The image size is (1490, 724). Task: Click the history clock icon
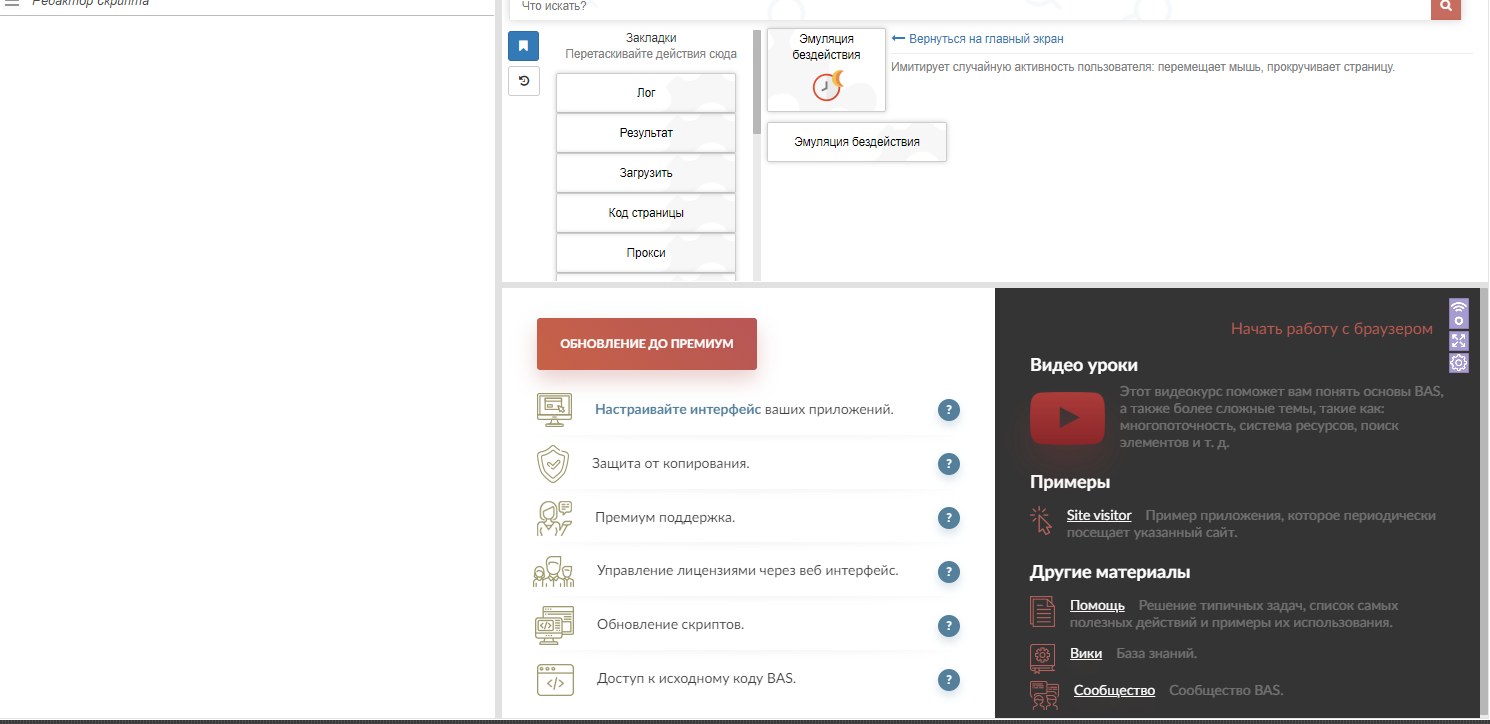click(524, 81)
